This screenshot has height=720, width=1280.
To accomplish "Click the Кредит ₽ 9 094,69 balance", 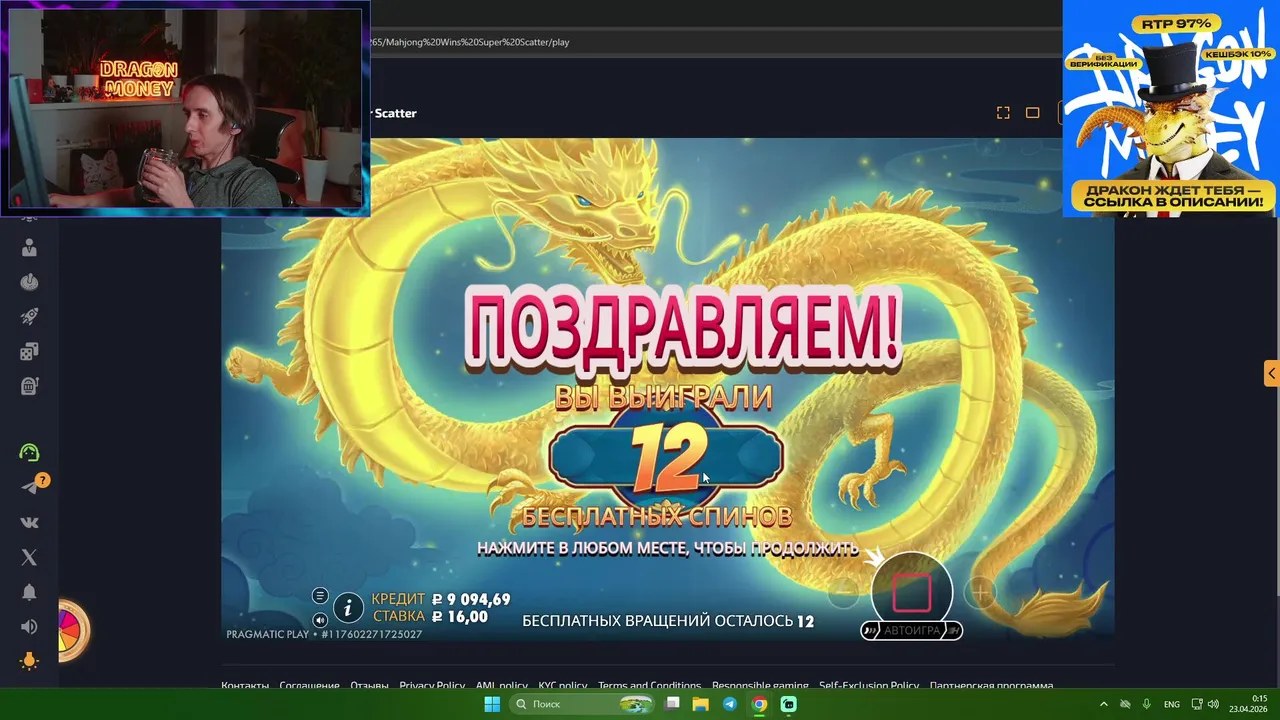I will pos(441,599).
